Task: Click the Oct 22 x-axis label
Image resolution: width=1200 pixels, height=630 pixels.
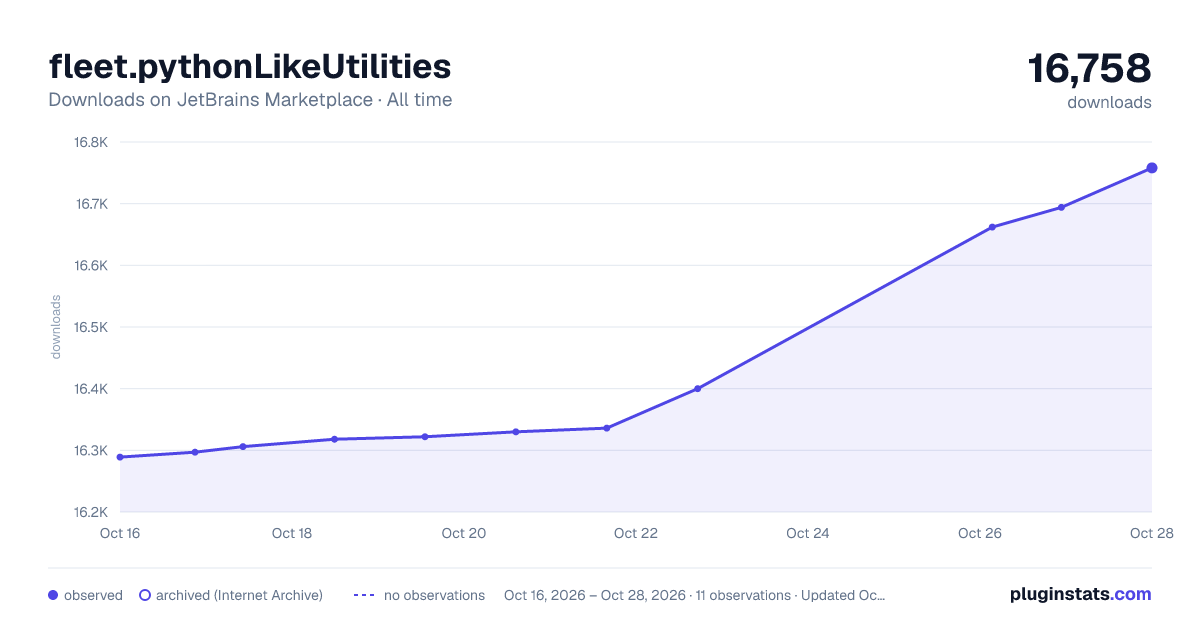Action: coord(636,533)
